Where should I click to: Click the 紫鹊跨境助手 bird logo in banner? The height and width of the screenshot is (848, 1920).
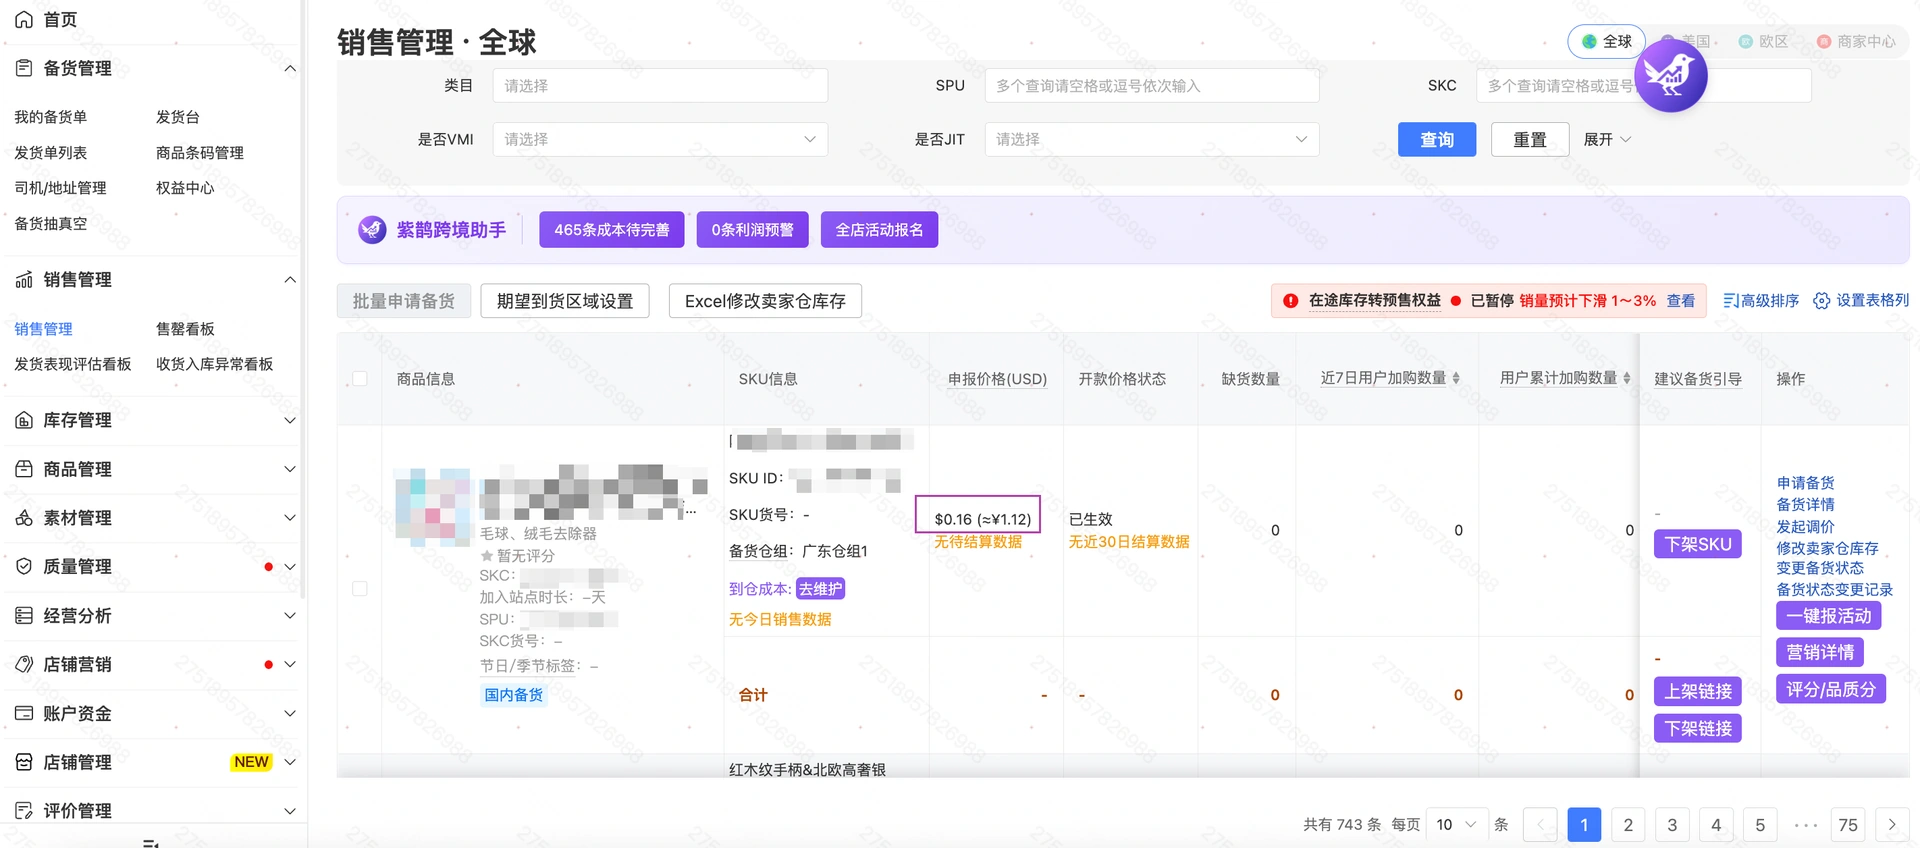372,230
